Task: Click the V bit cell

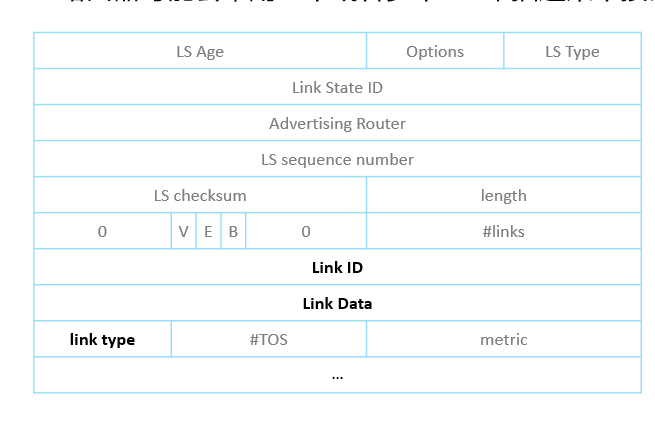Action: coord(183,231)
